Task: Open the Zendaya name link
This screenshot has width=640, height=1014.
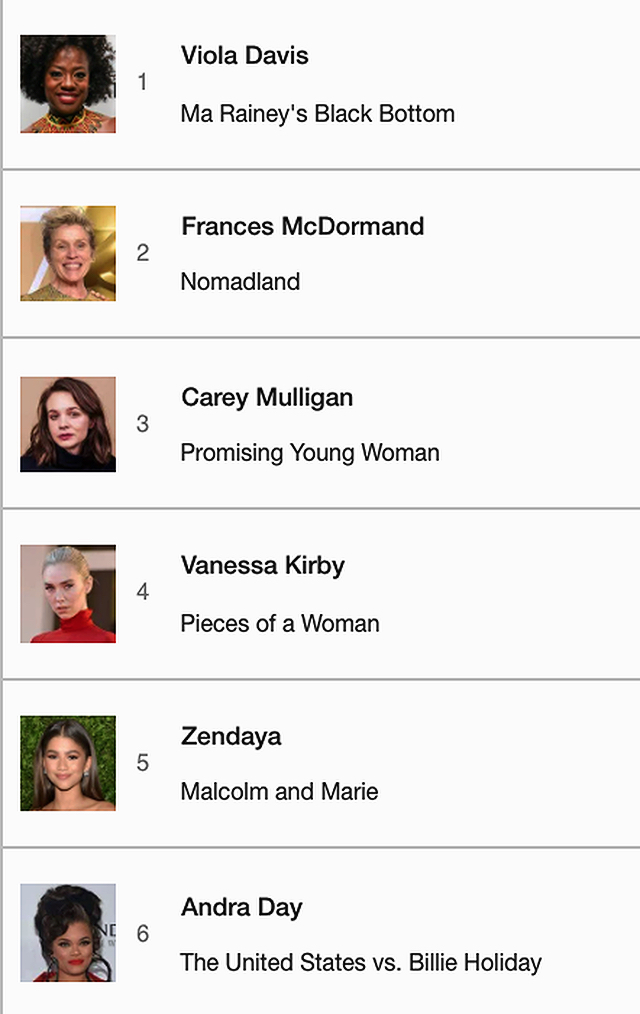Action: 231,737
